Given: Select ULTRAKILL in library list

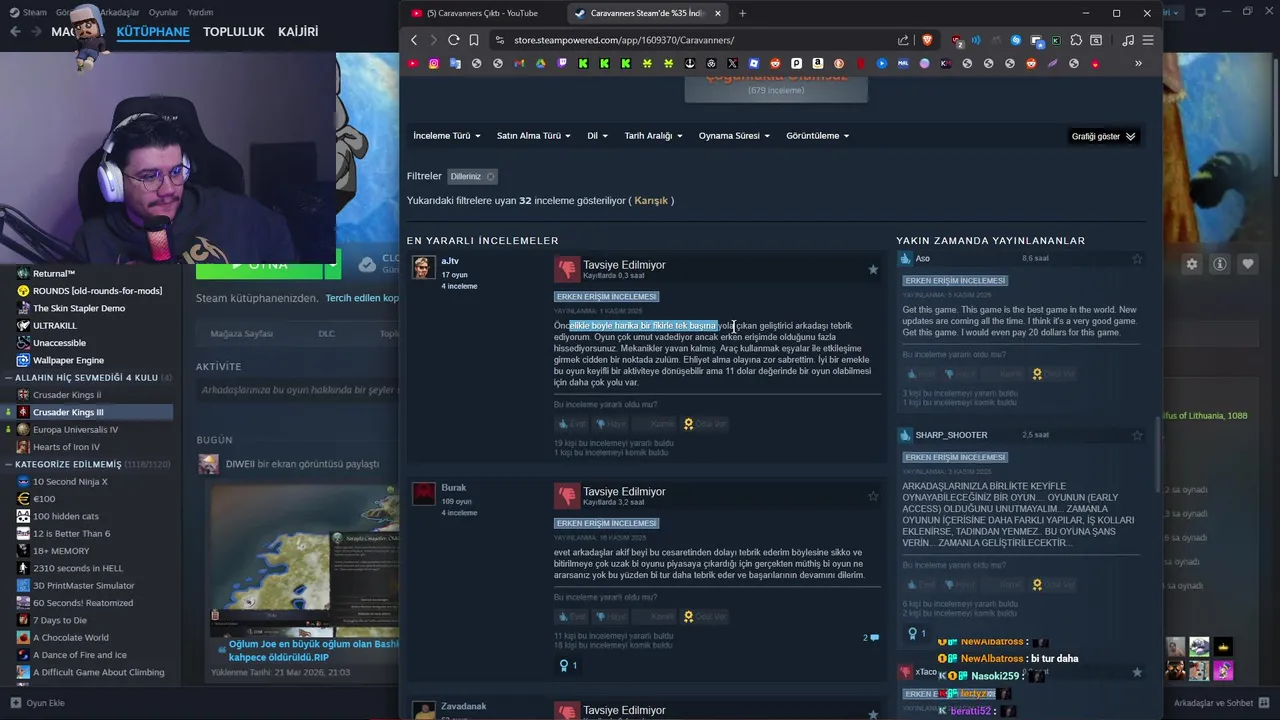Looking at the screenshot, I should pos(56,326).
